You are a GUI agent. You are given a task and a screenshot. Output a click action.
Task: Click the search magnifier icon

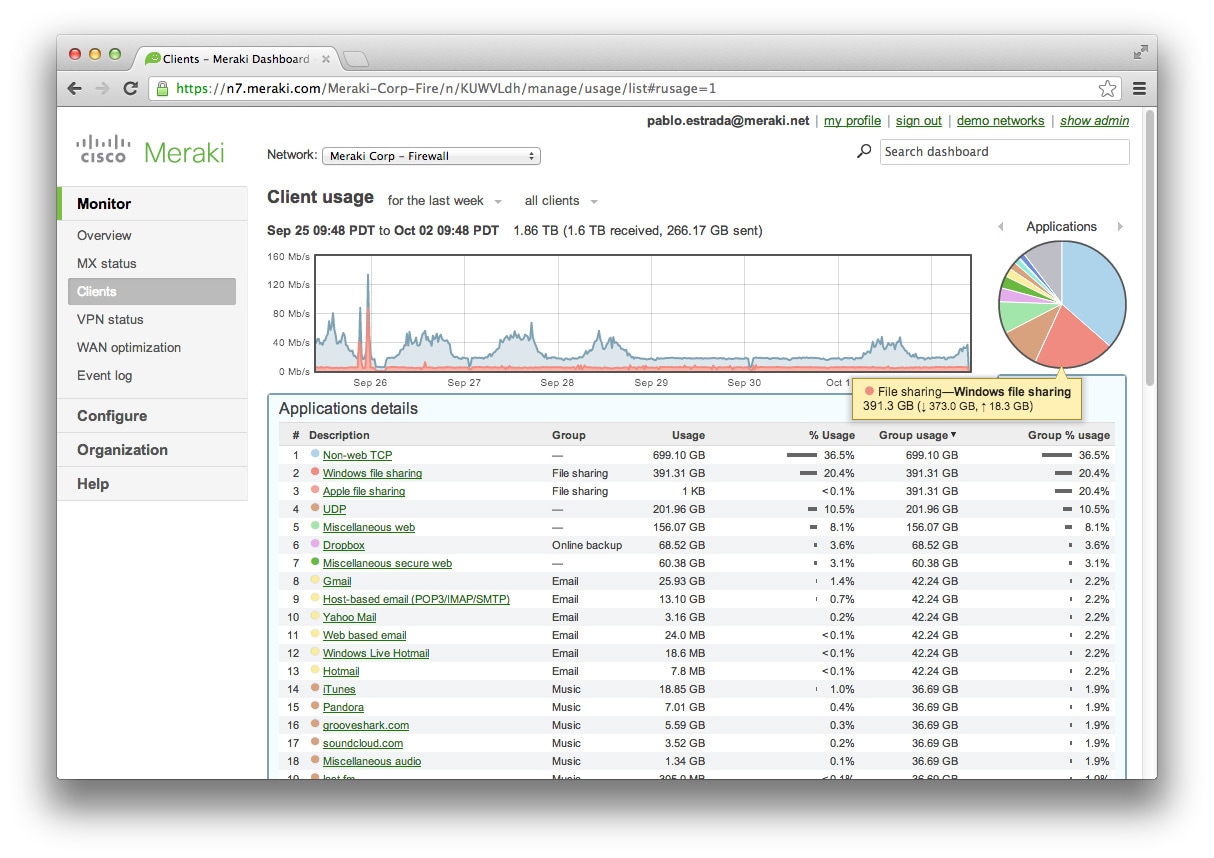coord(864,152)
